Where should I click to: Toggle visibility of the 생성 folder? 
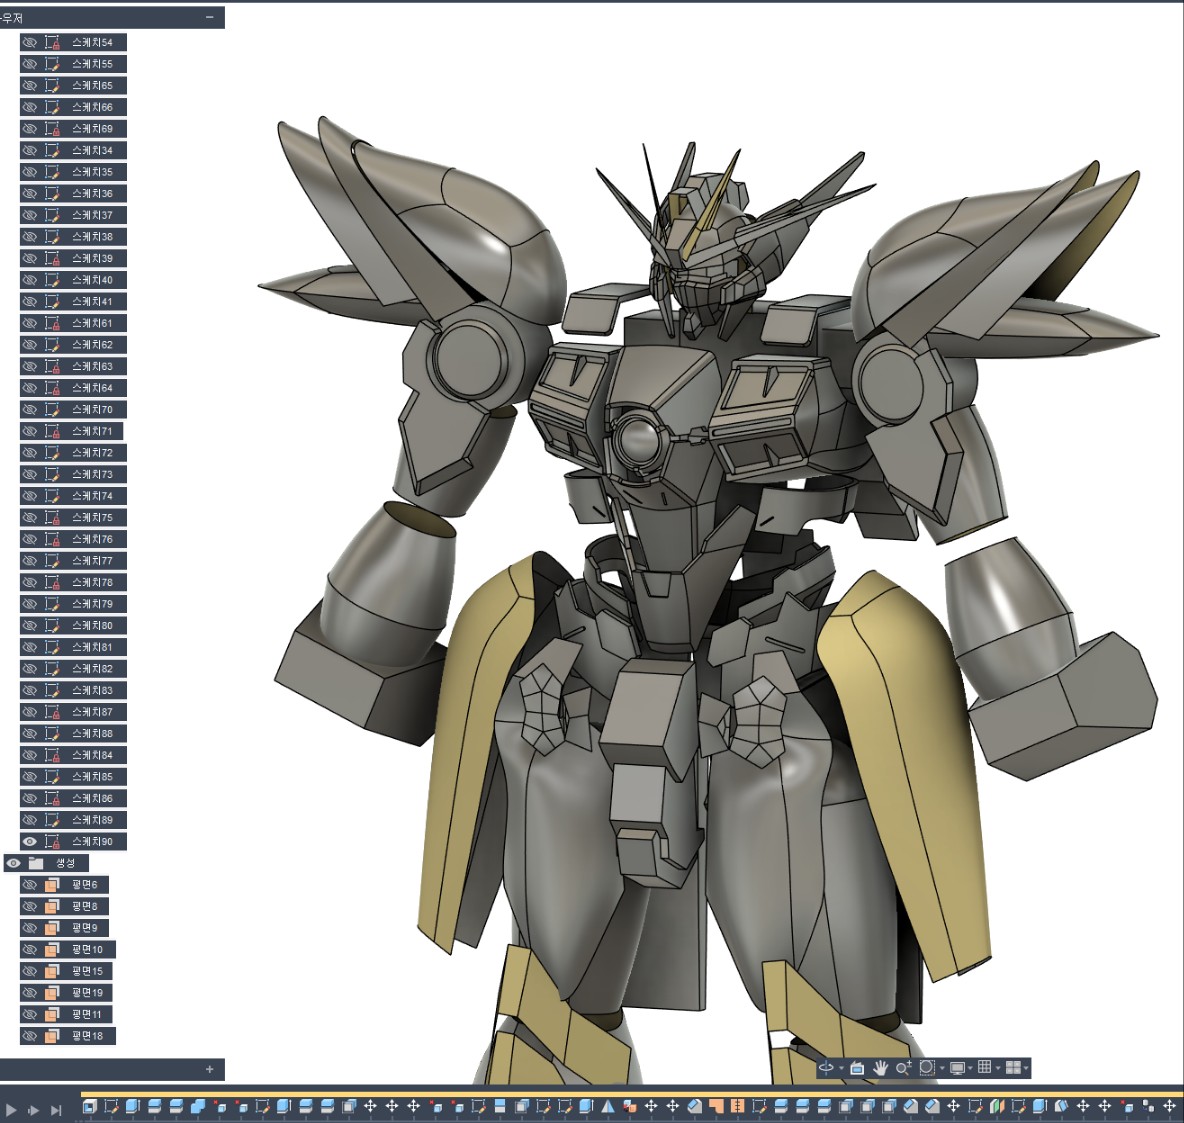(x=13, y=863)
